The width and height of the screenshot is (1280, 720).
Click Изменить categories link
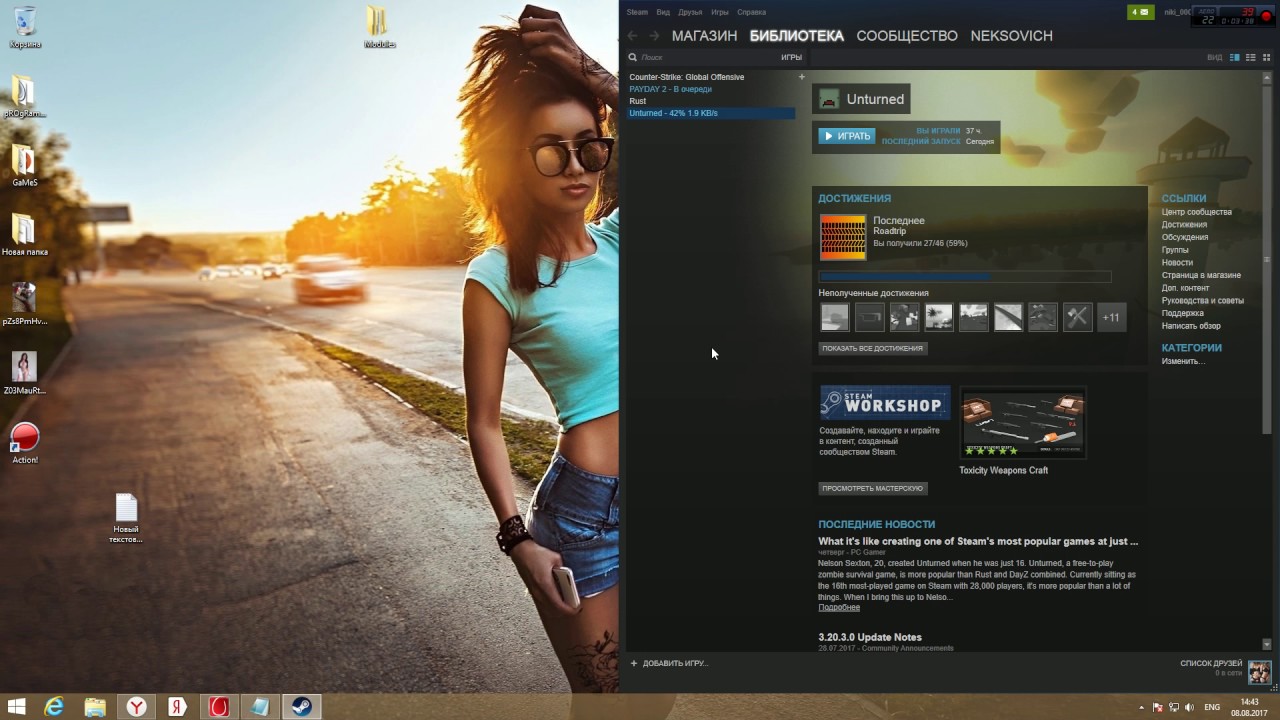1182,361
